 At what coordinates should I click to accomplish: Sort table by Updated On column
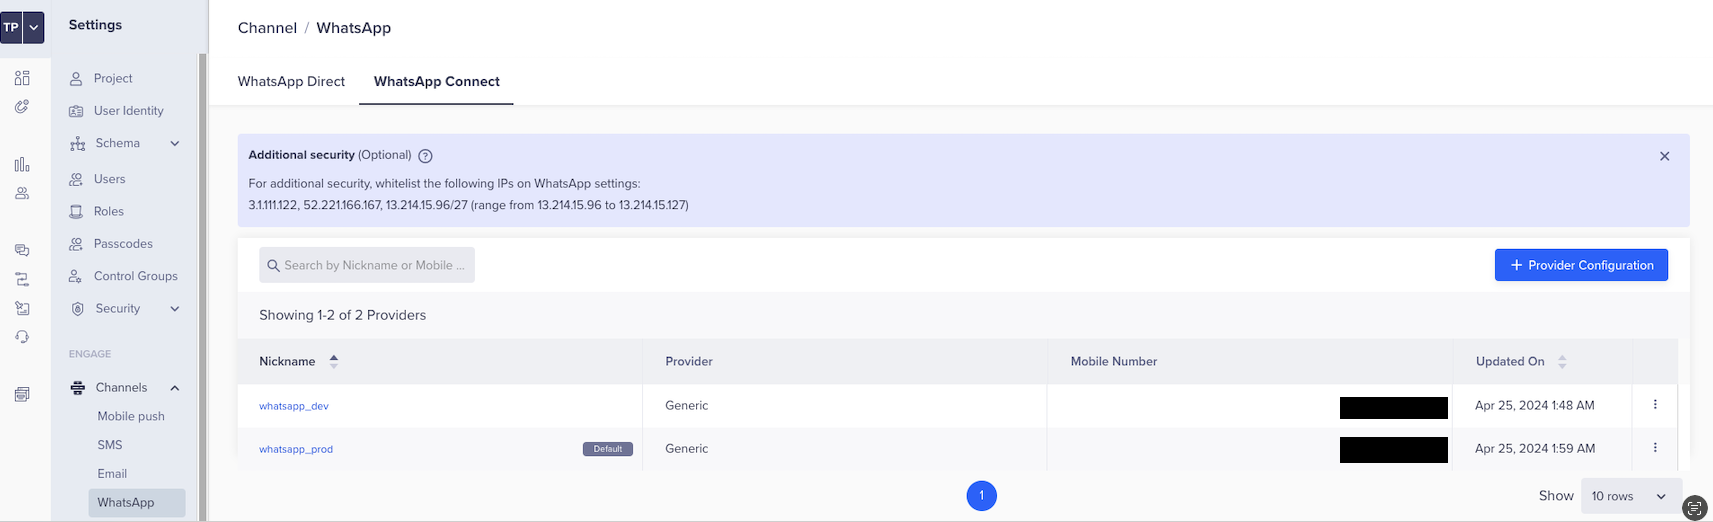tap(1561, 361)
